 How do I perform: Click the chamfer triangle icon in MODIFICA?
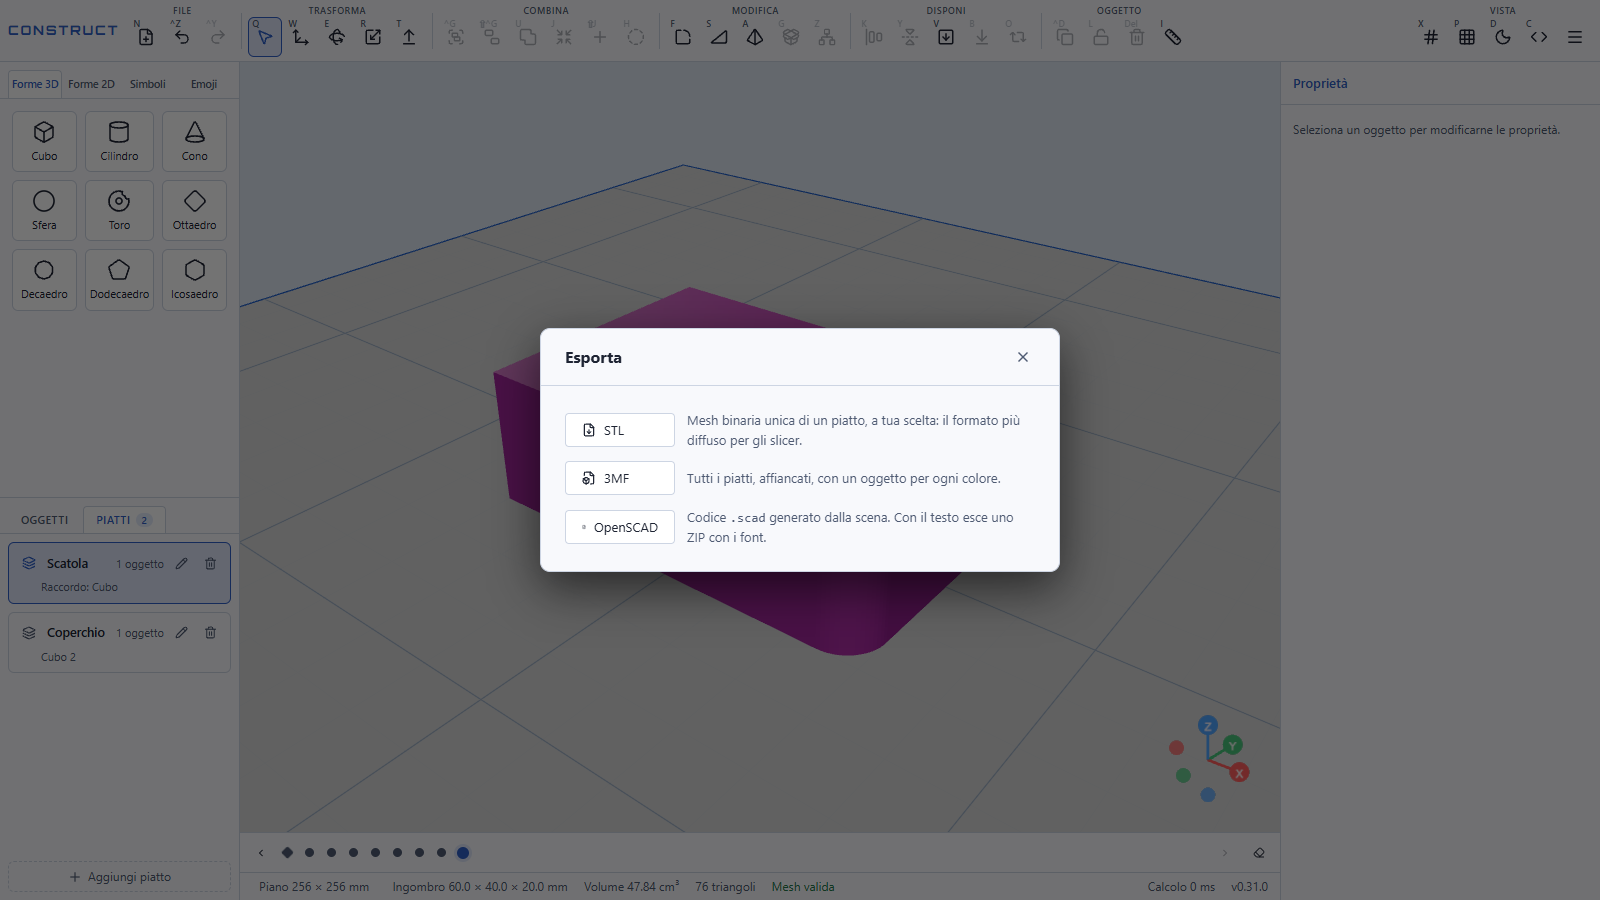pyautogui.click(x=719, y=37)
